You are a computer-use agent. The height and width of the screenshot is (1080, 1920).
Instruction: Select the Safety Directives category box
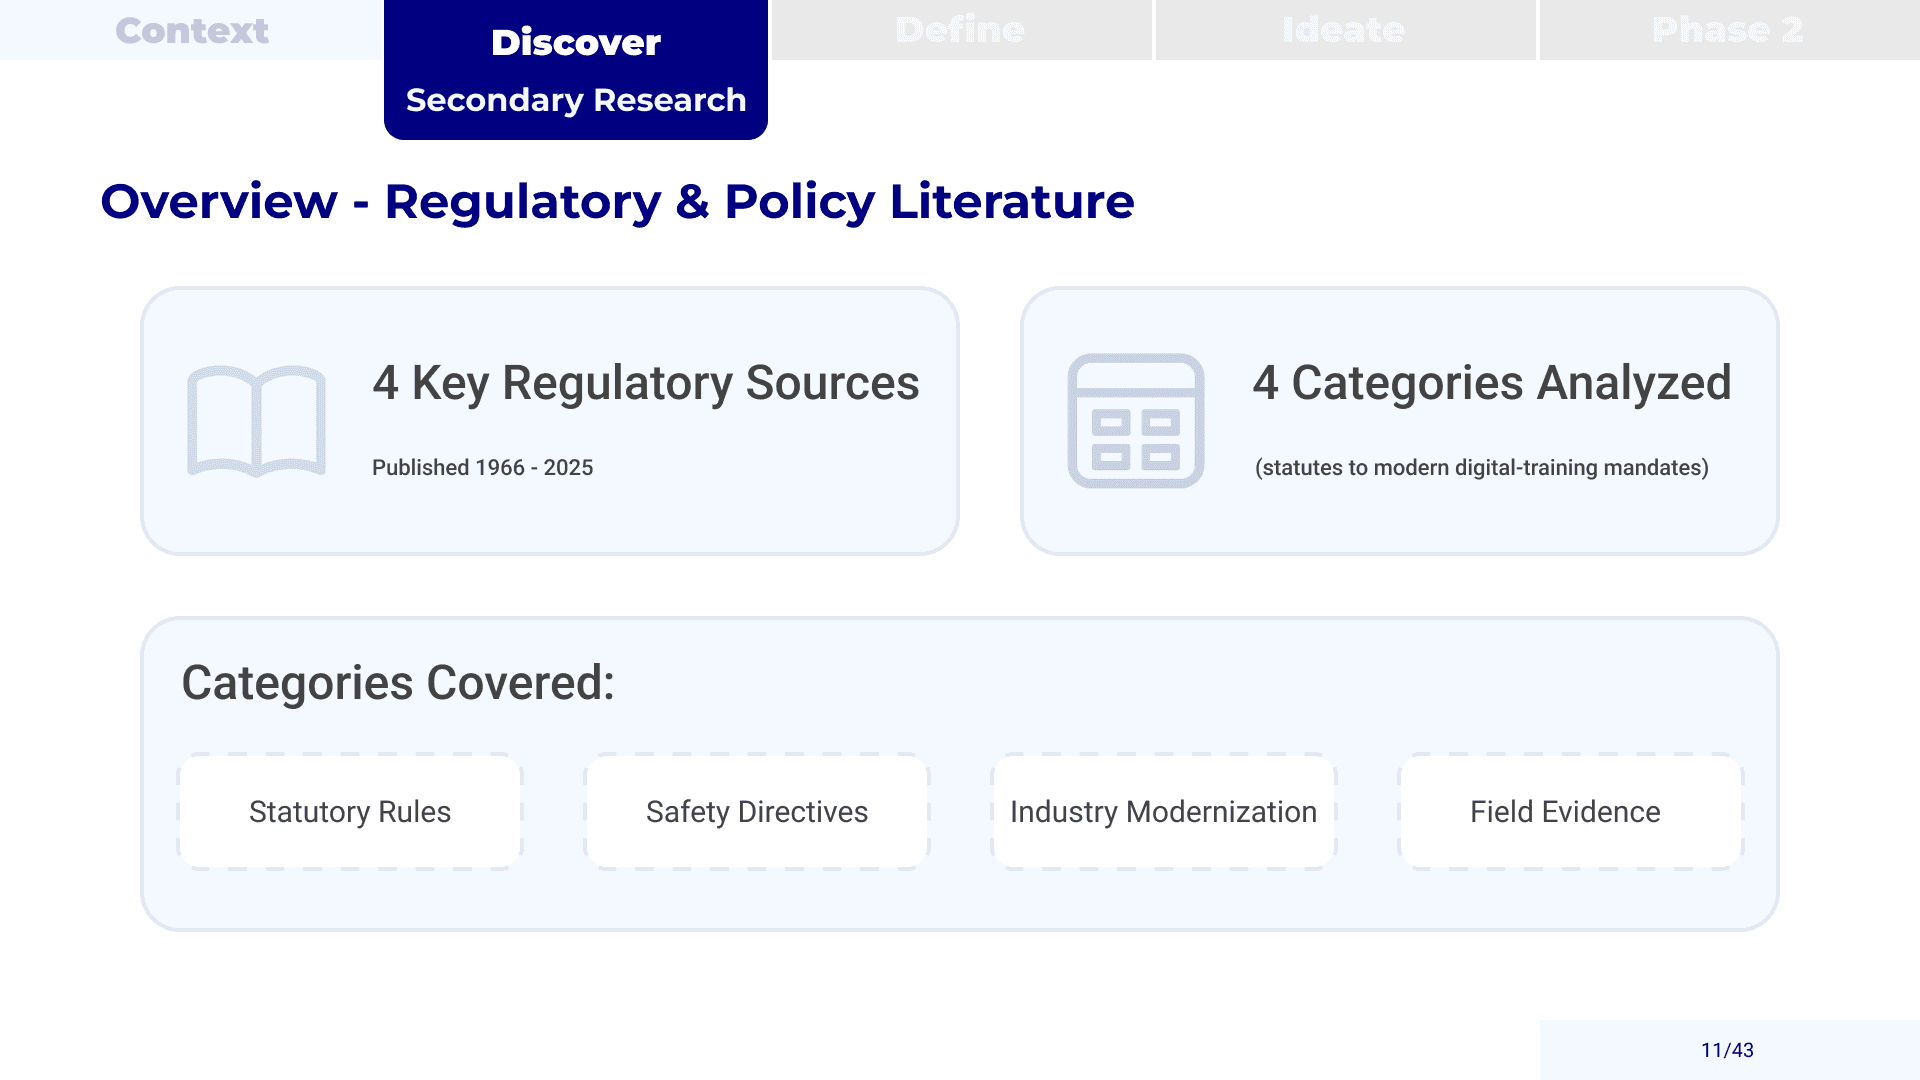click(757, 812)
